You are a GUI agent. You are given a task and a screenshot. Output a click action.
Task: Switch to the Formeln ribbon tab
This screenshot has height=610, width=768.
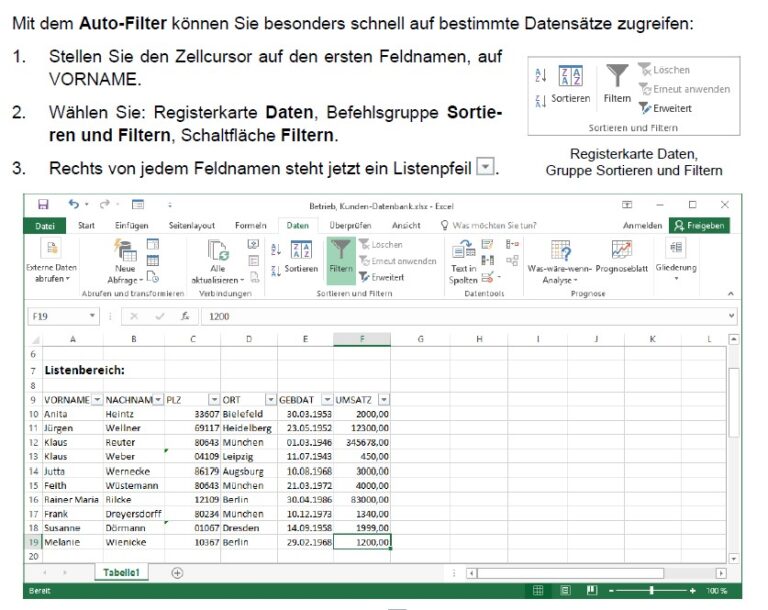[x=250, y=225]
